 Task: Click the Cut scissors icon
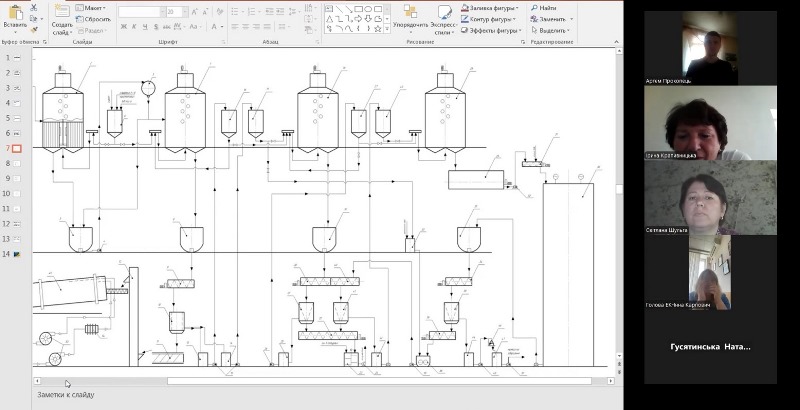[x=35, y=7]
